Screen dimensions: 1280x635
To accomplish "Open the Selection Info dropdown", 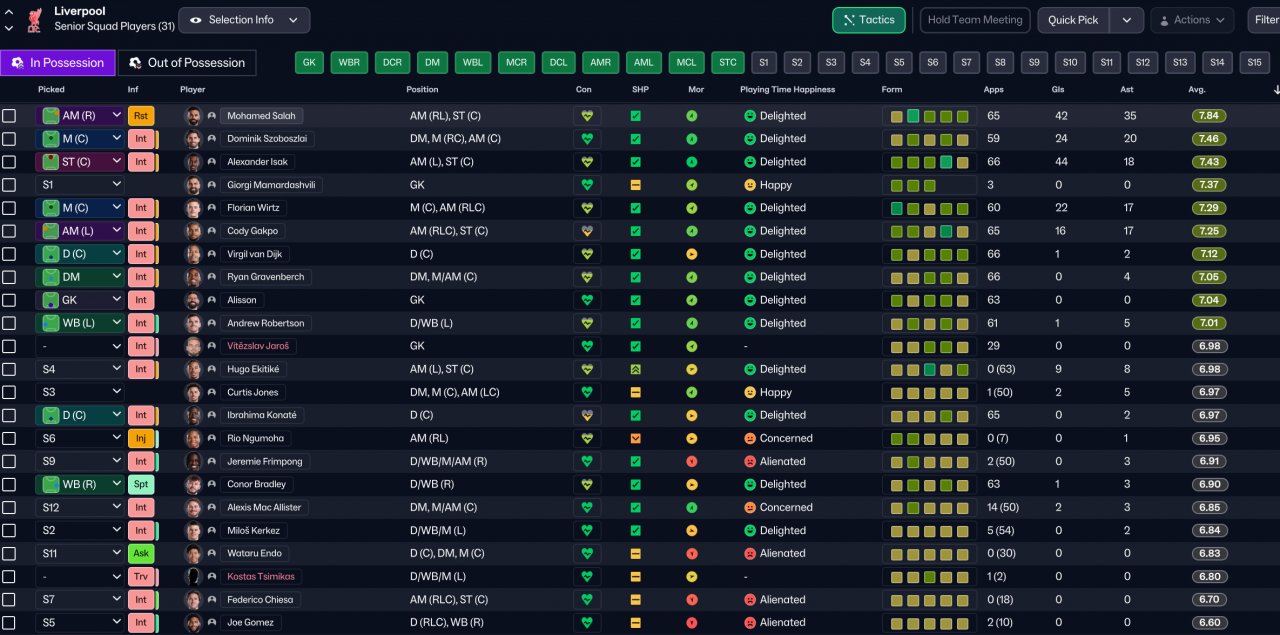I will [244, 20].
